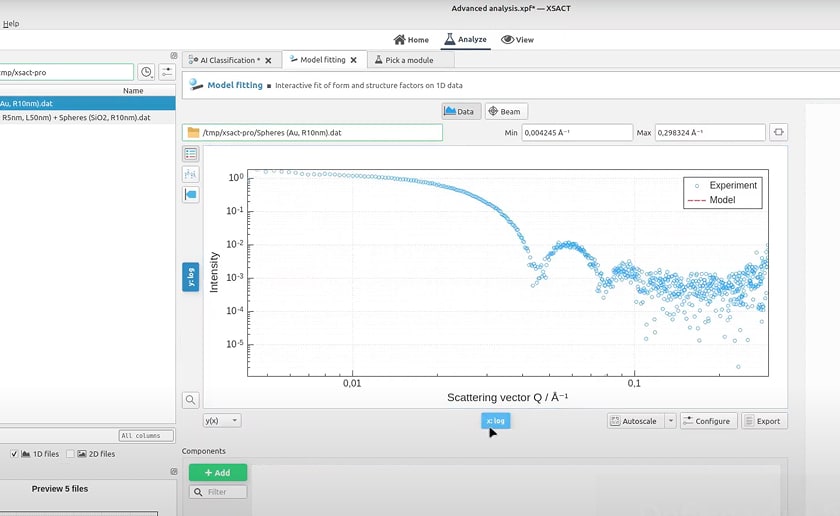
Task: Expand the Autoscale options arrow
Action: pos(671,421)
